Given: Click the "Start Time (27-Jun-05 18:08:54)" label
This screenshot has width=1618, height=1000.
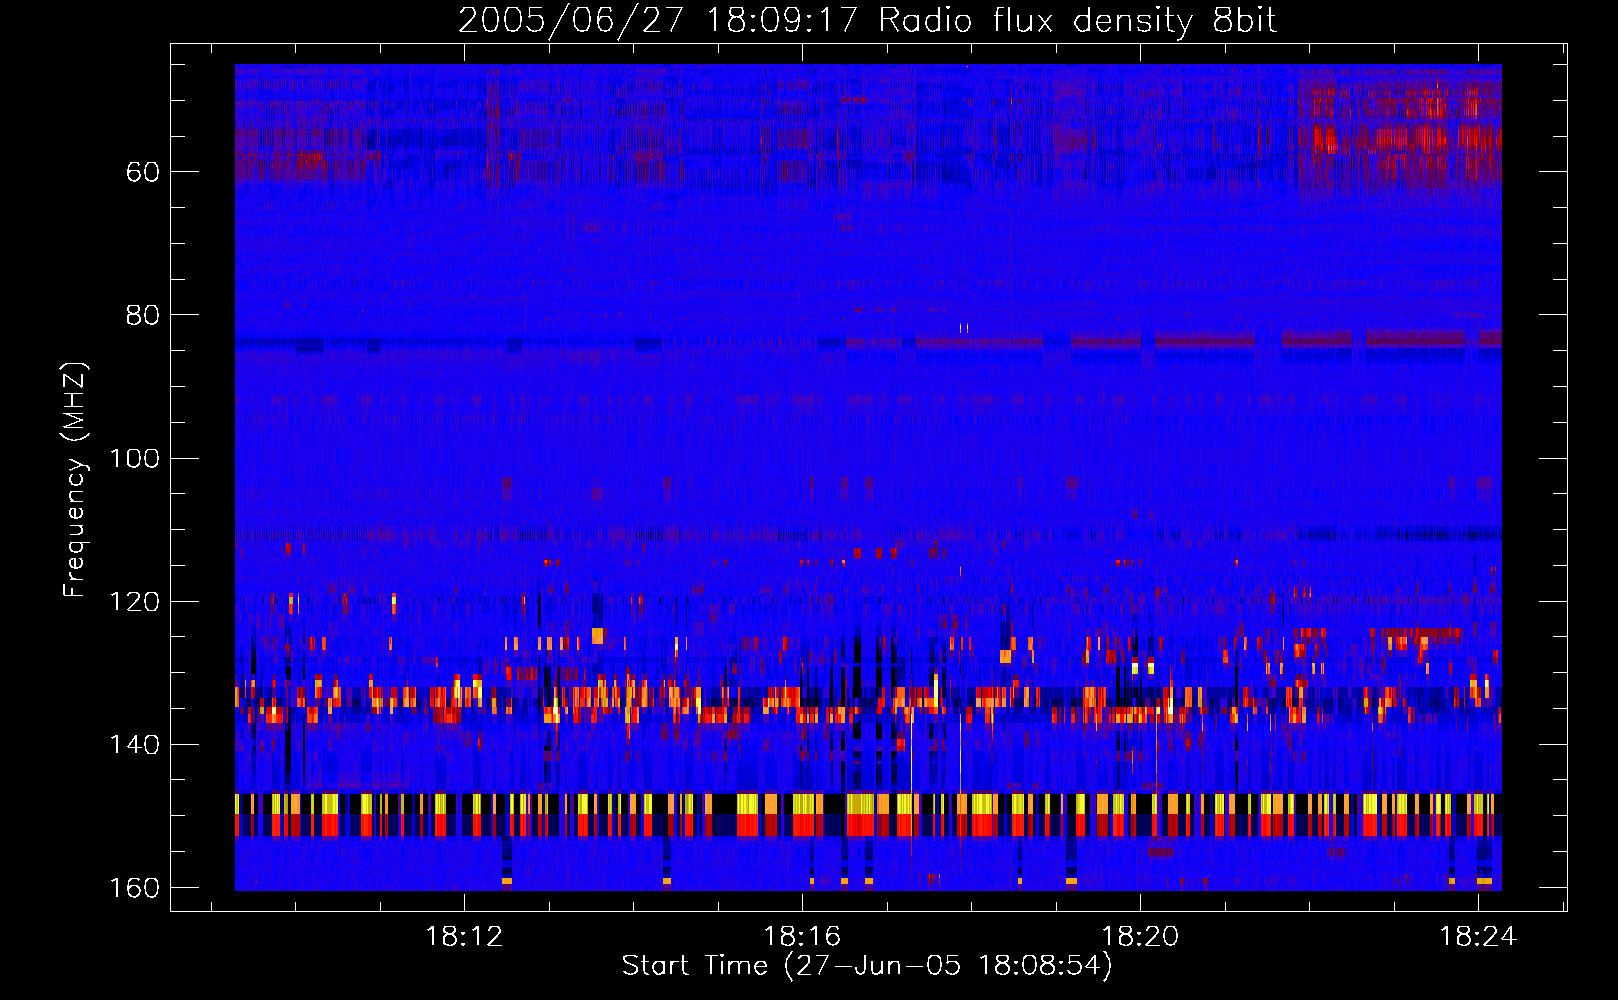Looking at the screenshot, I should click(867, 966).
